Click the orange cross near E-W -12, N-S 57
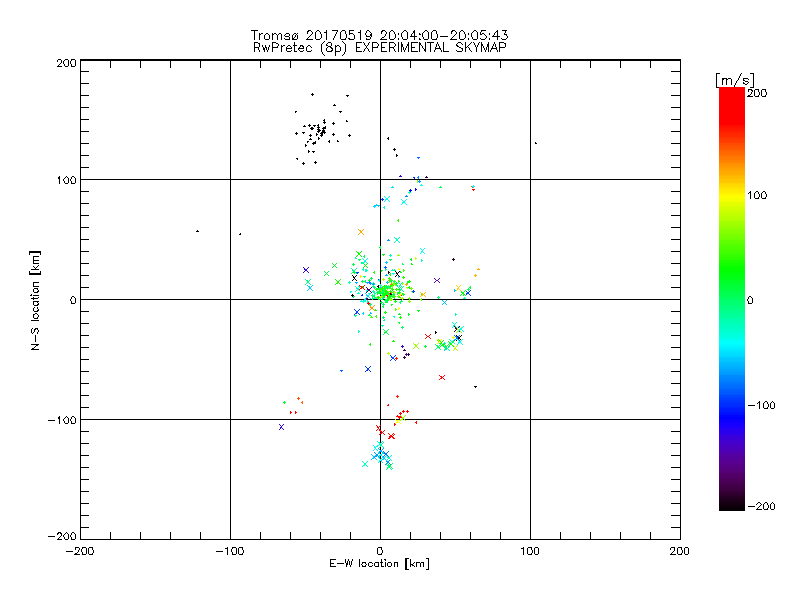Image resolution: width=800 pixels, height=600 pixels. 361,232
